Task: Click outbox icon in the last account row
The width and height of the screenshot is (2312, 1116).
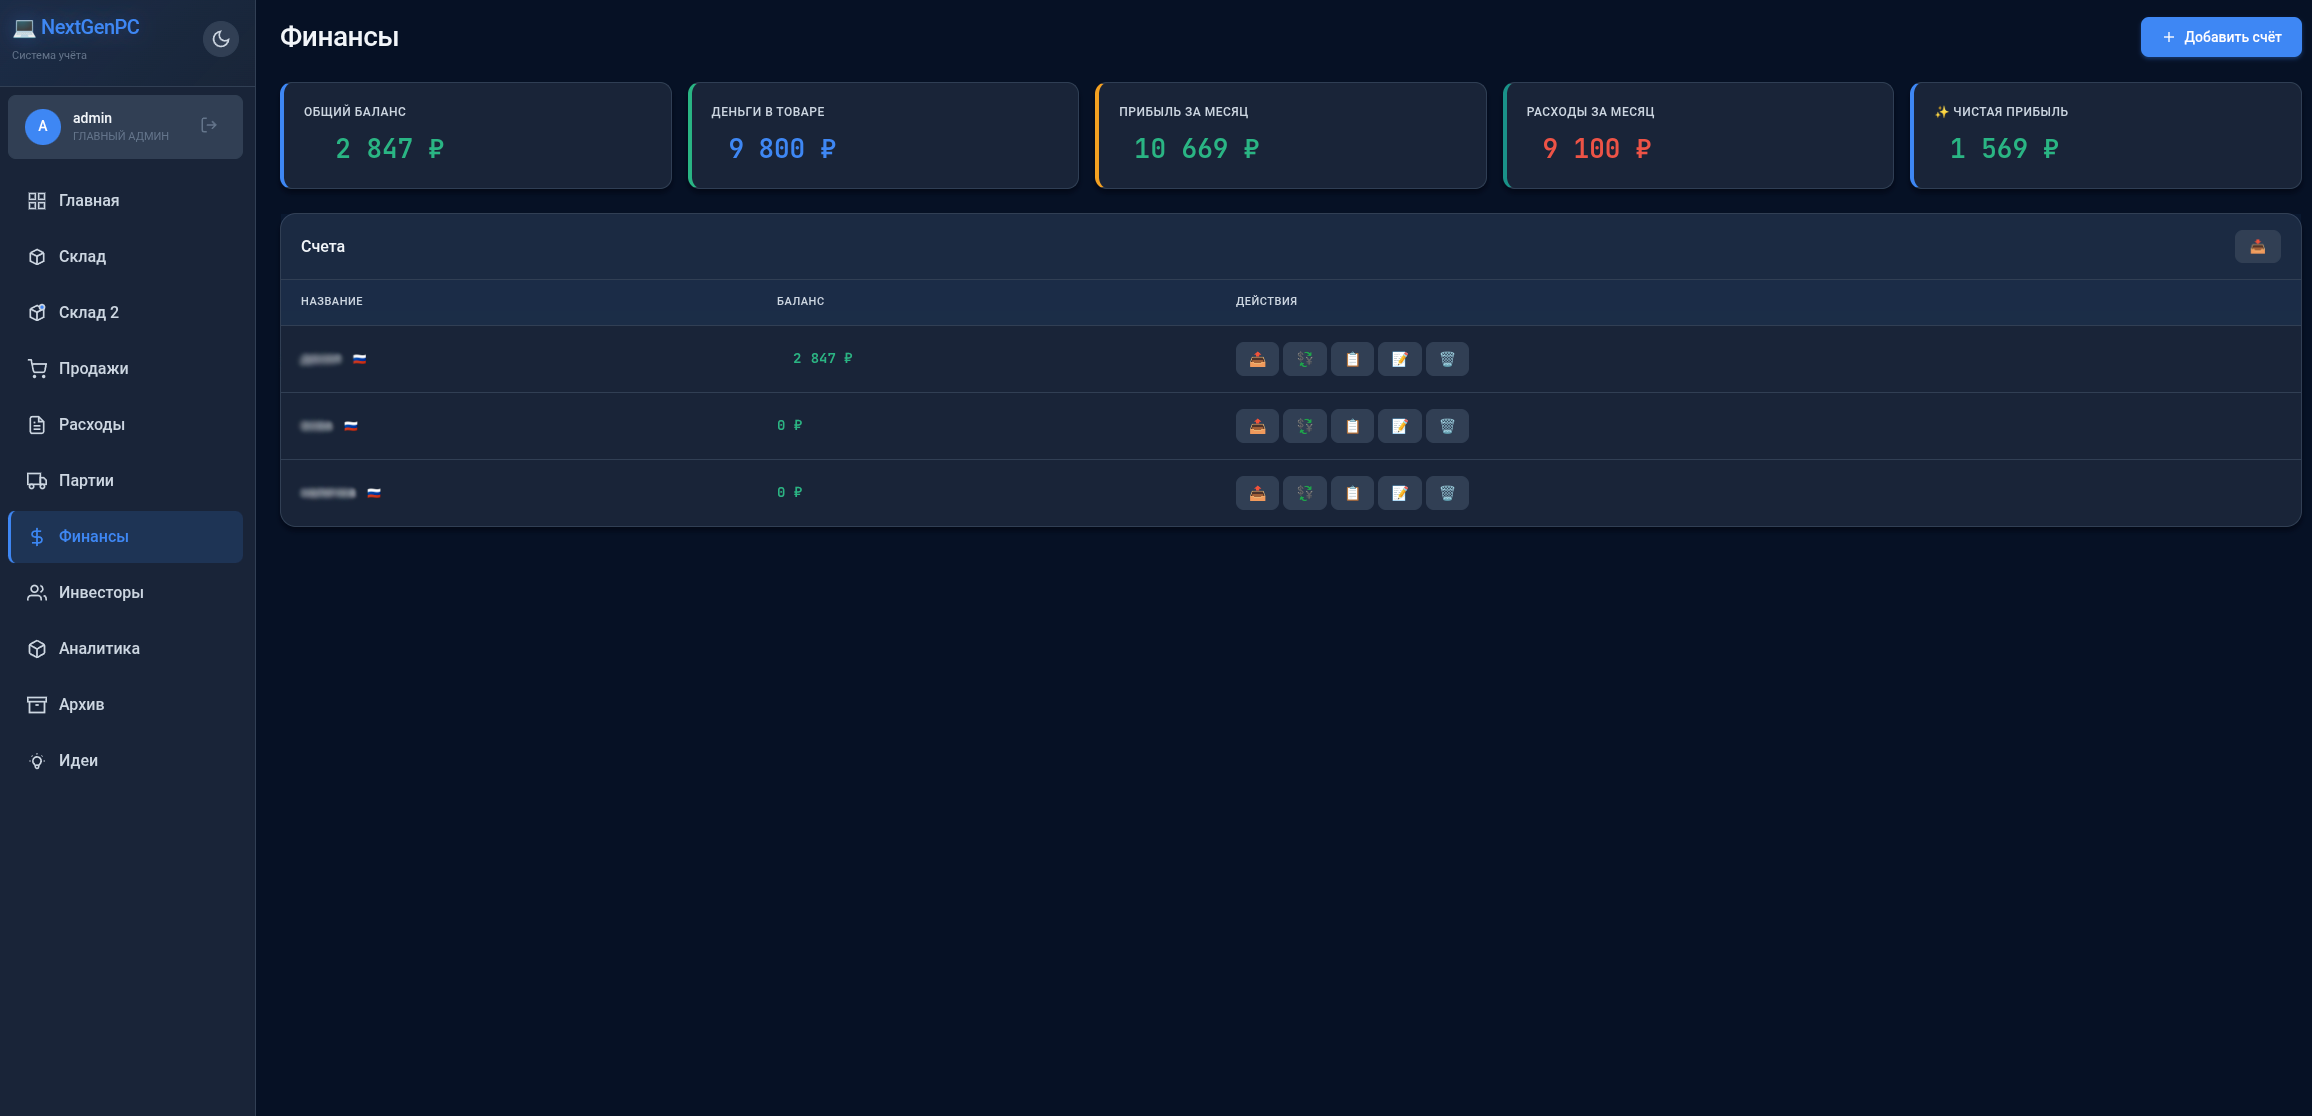Action: [x=1257, y=493]
